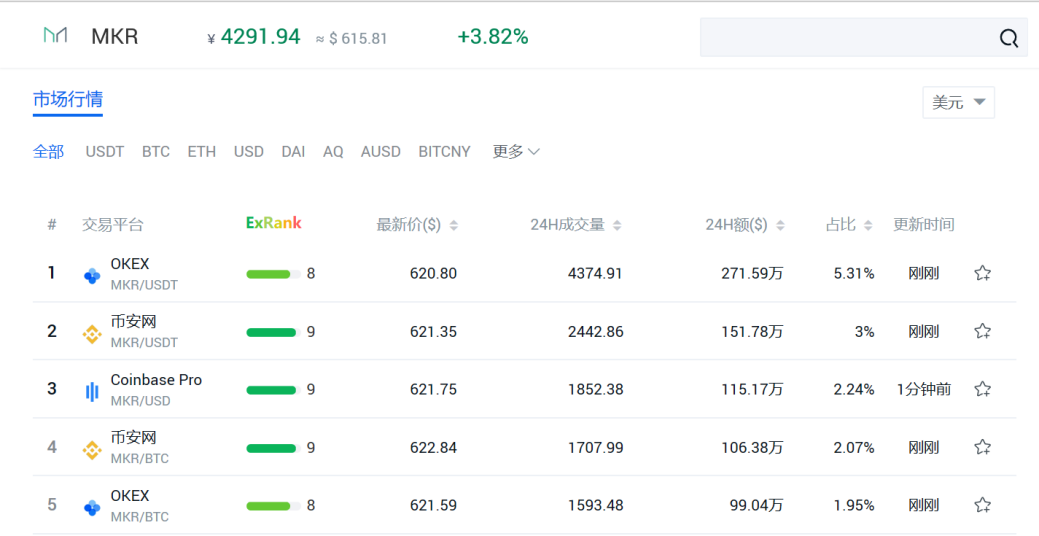Sort by 24H成交量 column arrows
Viewport: 1039px width, 536px height.
(x=617, y=225)
